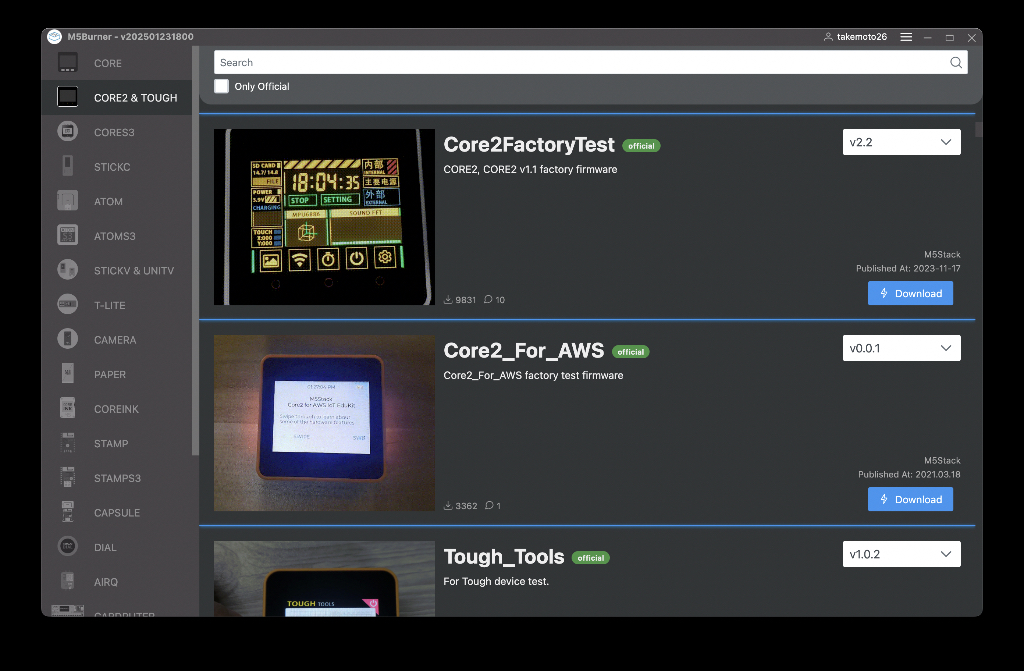Download the Core2FactoryTest firmware
This screenshot has height=671, width=1024.
pyautogui.click(x=910, y=293)
